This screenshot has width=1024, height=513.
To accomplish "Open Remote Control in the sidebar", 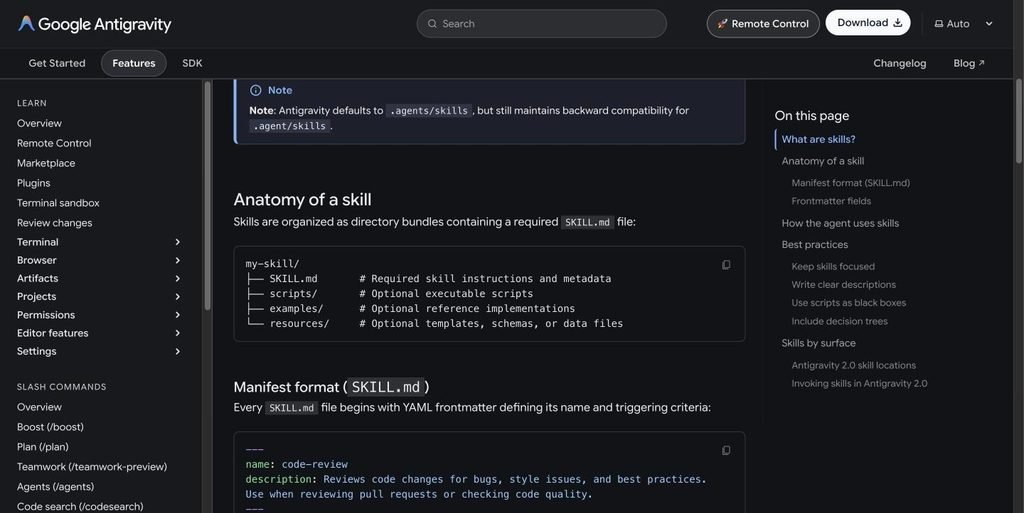I will (x=54, y=143).
